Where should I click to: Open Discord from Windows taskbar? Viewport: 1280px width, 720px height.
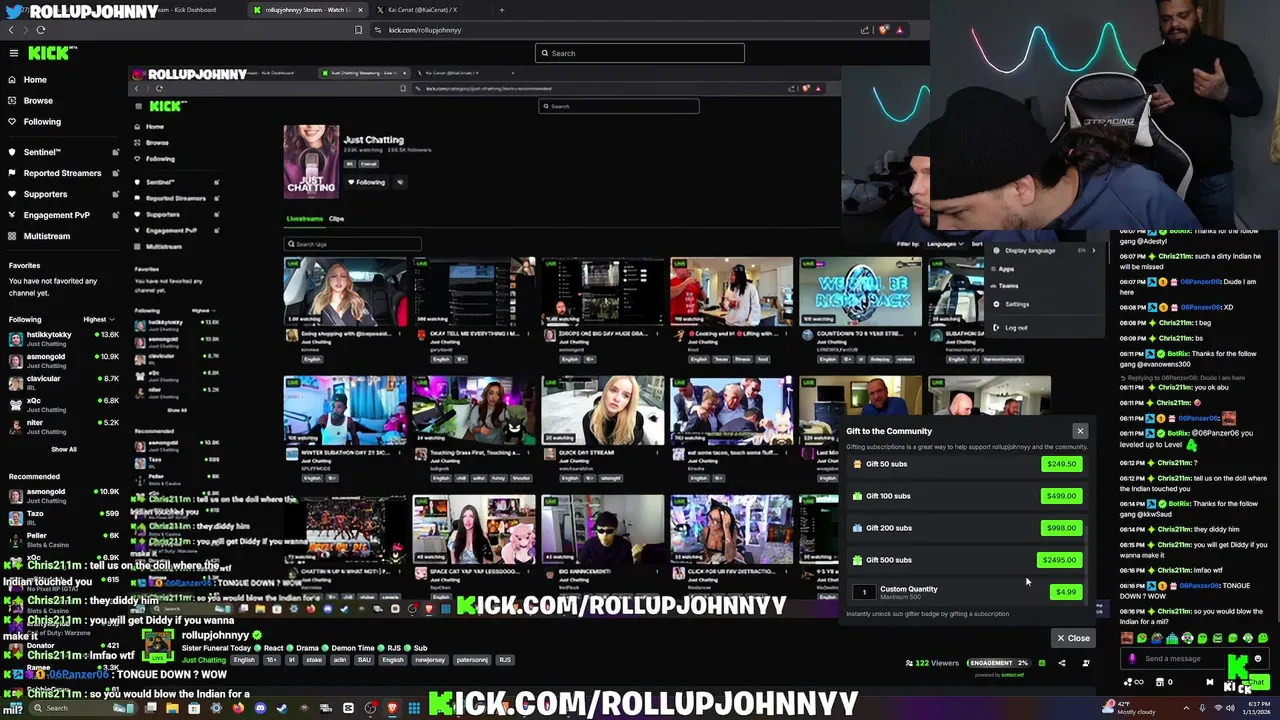coord(260,708)
